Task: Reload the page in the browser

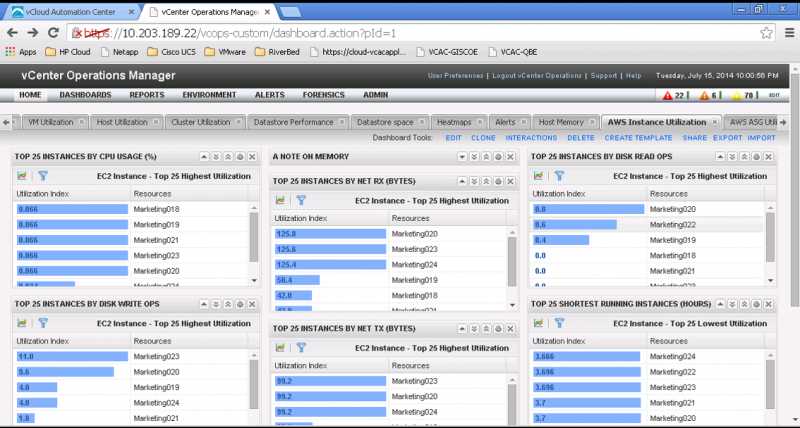Action: coord(53,33)
